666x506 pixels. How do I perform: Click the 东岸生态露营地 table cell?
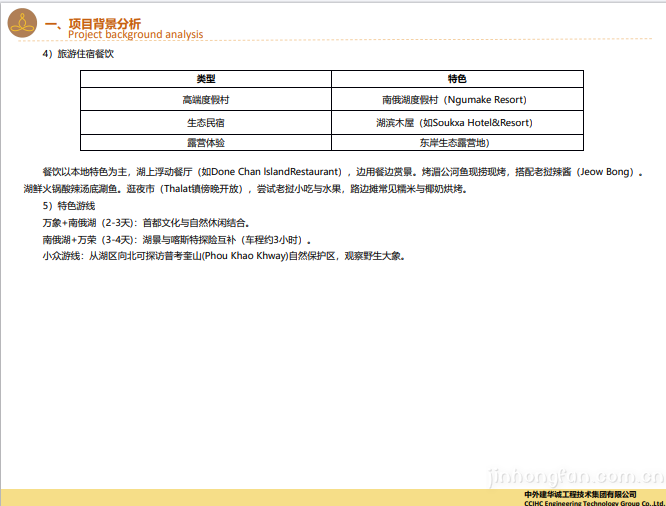coord(454,143)
